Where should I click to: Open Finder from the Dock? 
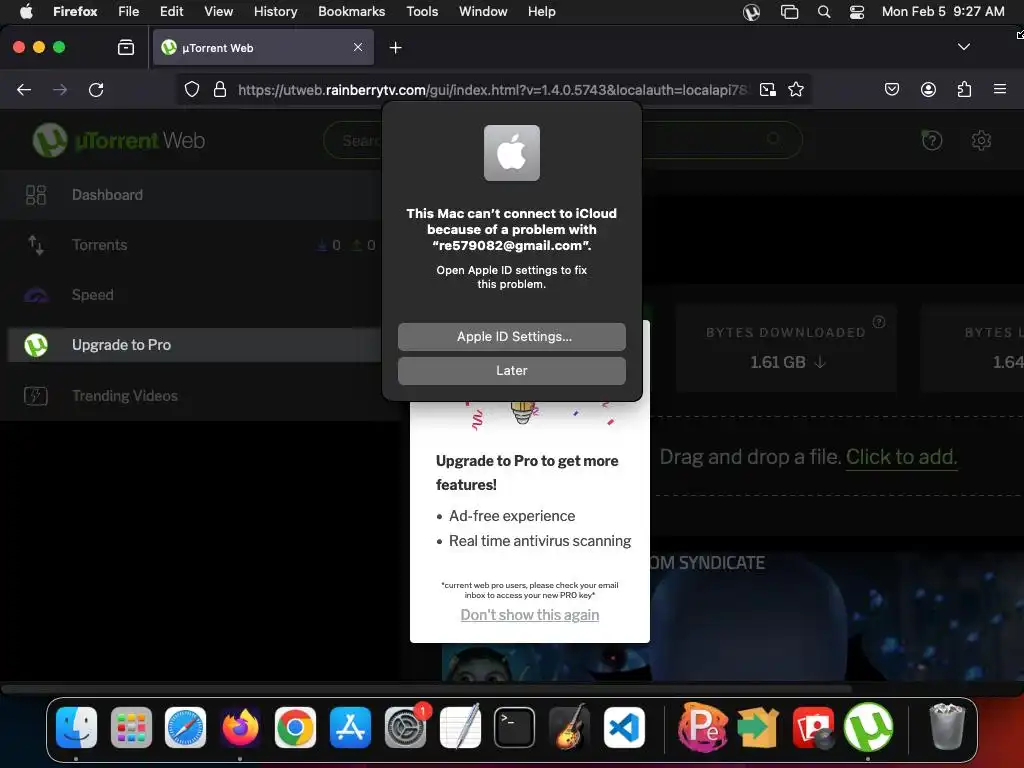[x=76, y=727]
